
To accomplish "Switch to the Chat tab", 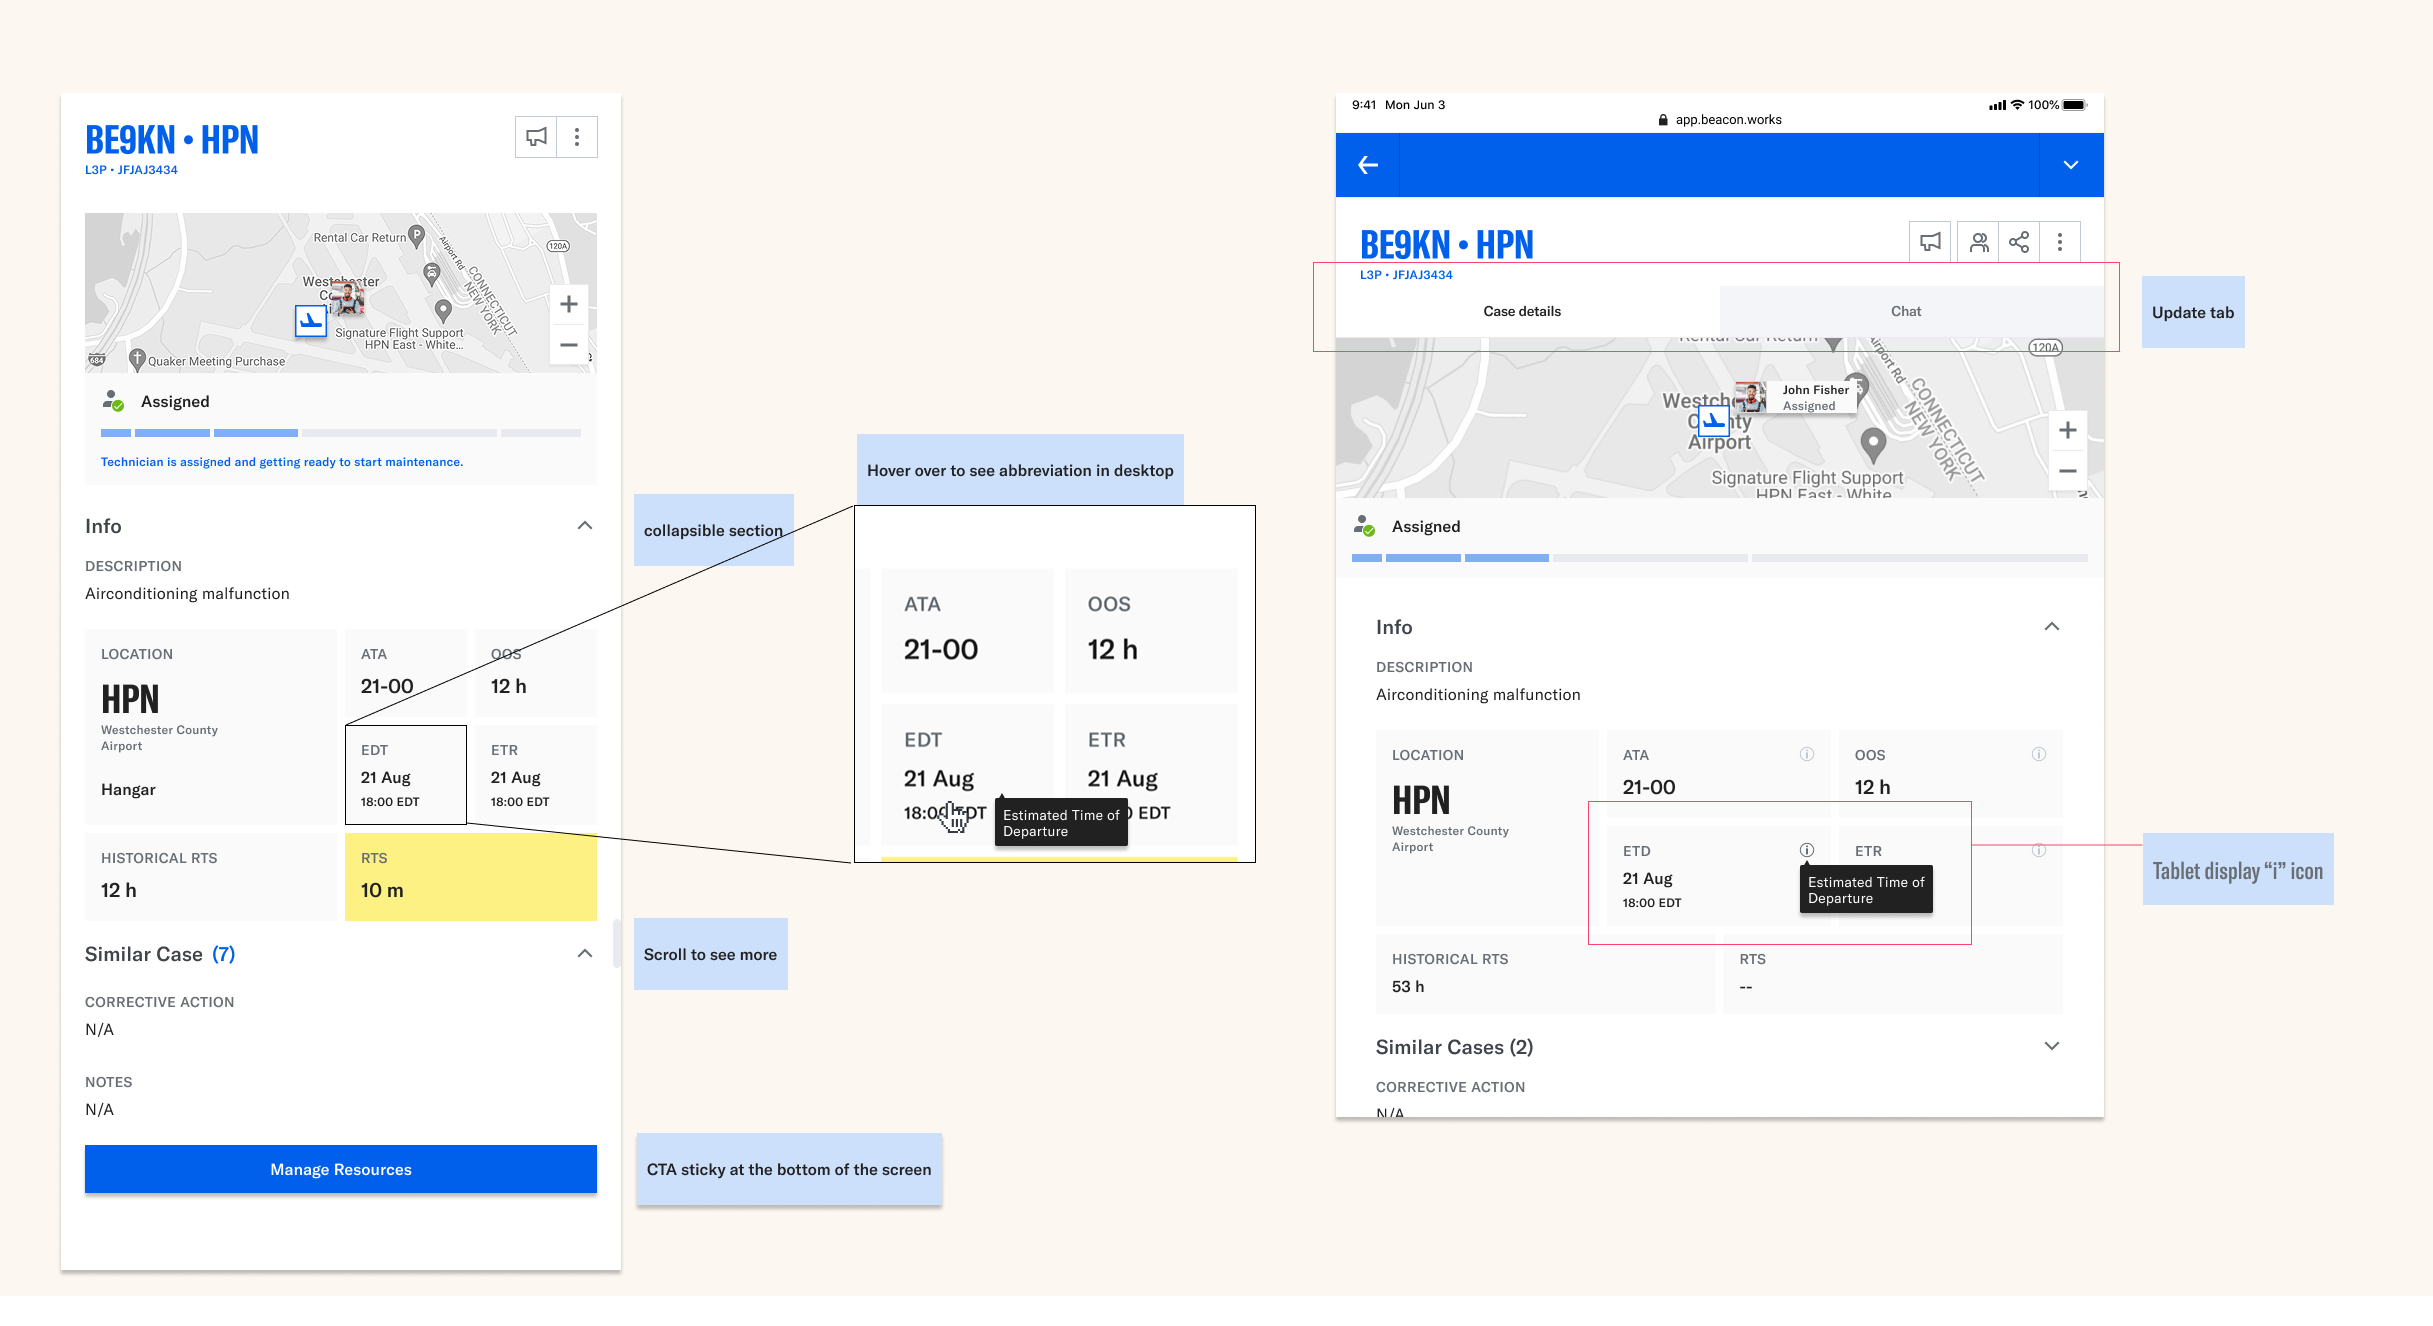I will (x=1905, y=311).
